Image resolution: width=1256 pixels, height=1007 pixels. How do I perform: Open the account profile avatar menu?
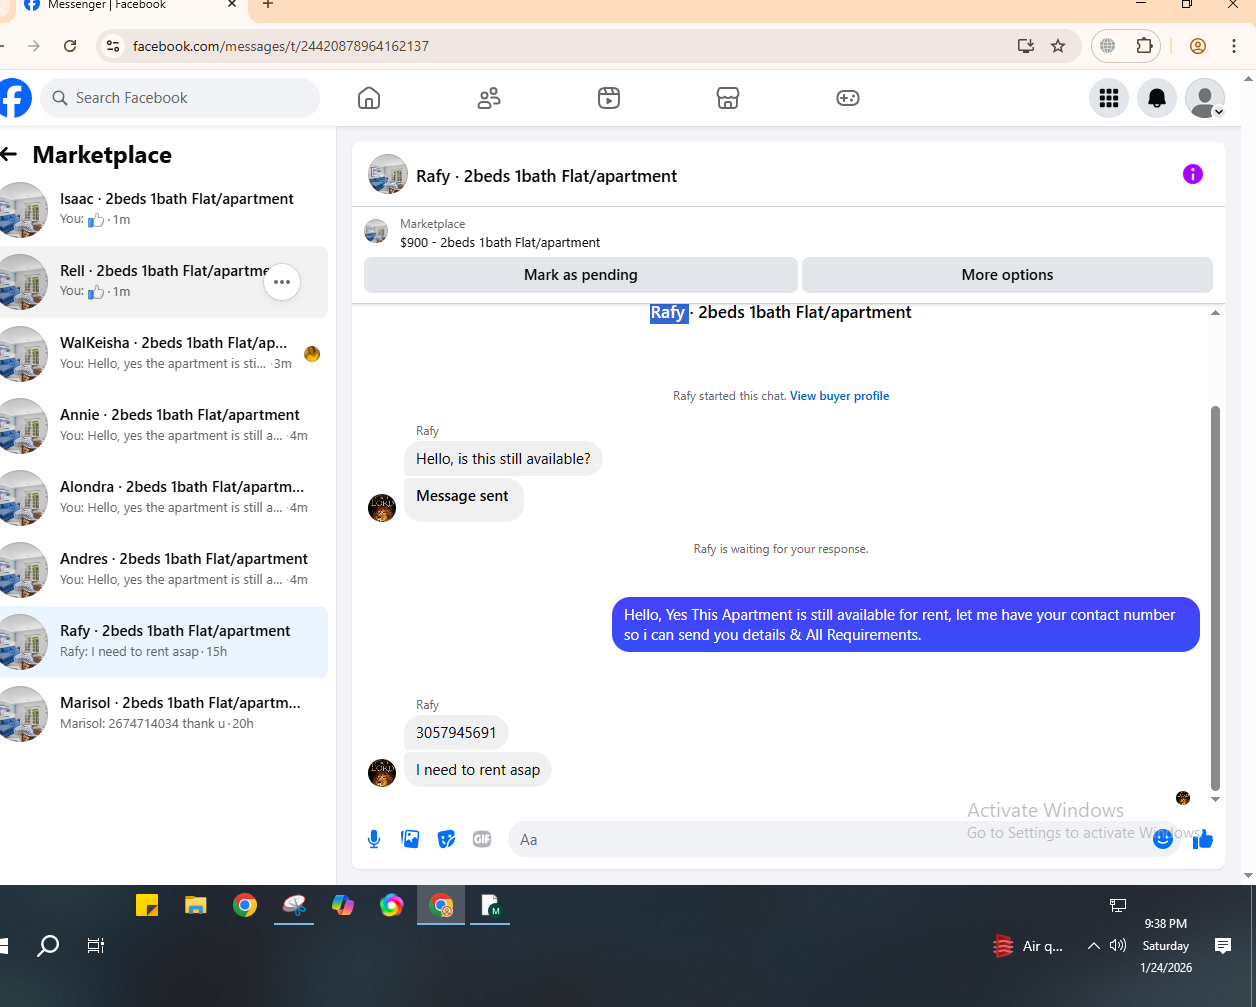tap(1205, 98)
